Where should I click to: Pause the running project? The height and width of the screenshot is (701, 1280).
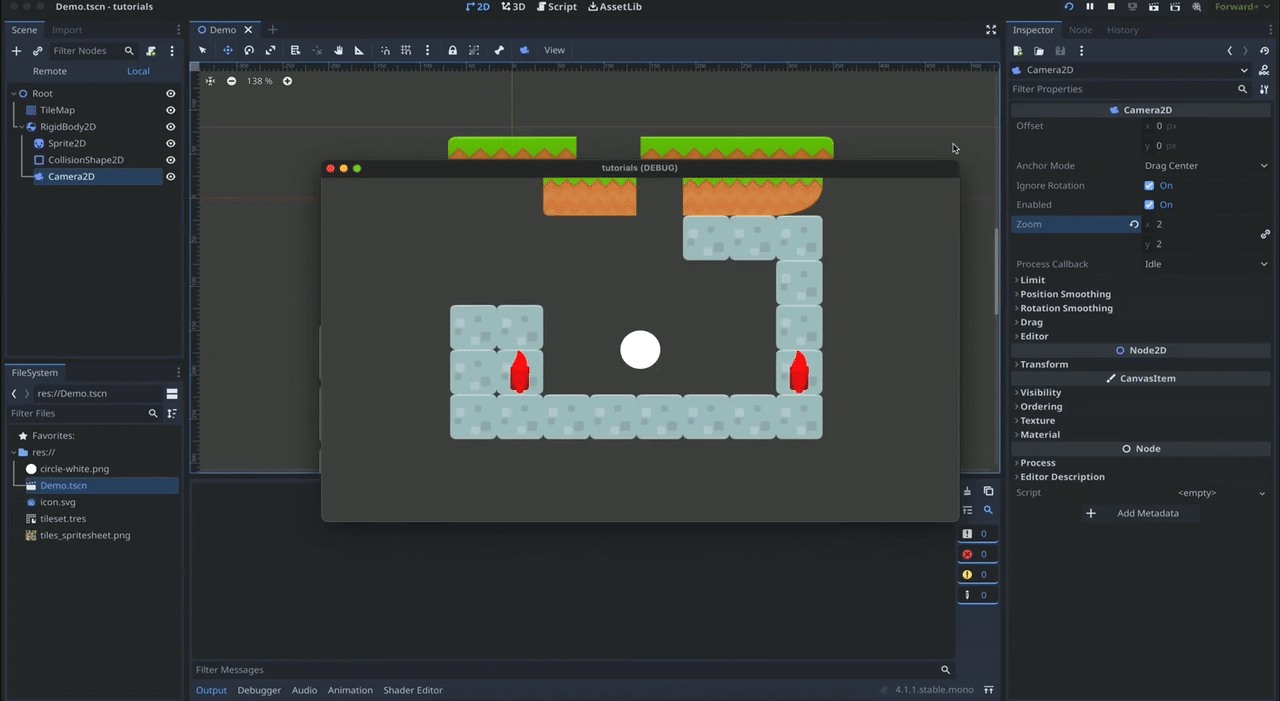[1090, 7]
